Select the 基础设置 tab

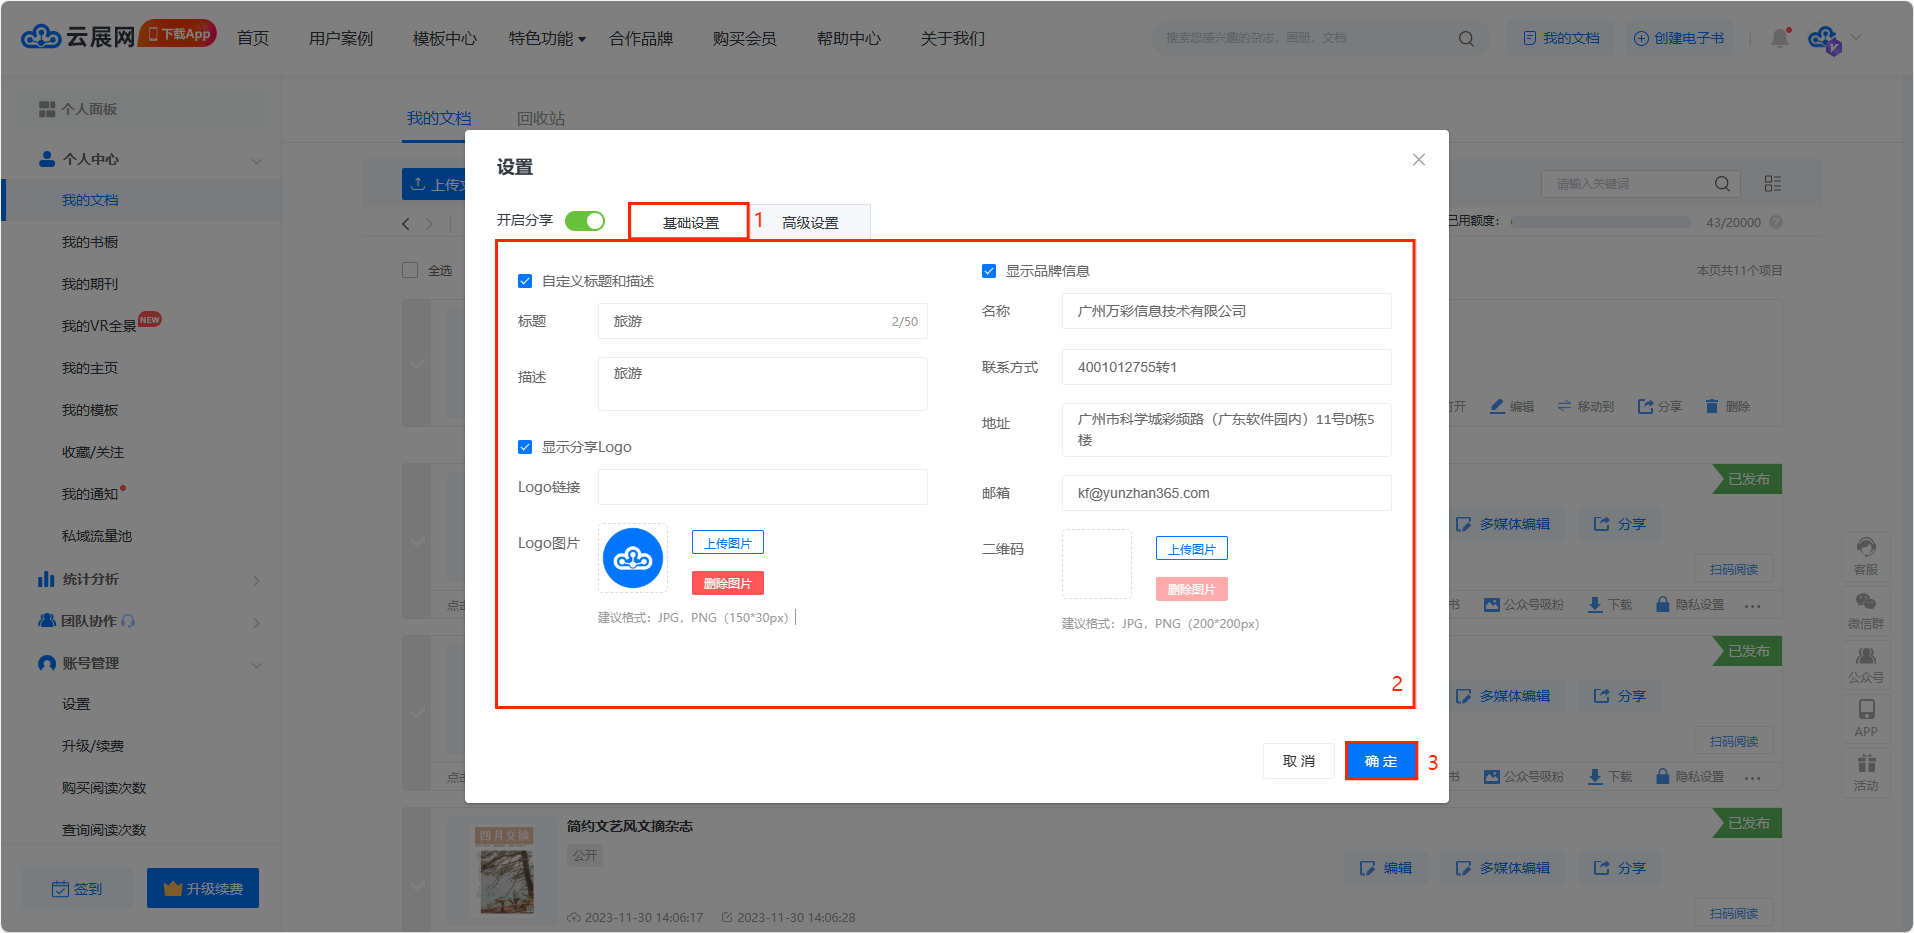[690, 222]
